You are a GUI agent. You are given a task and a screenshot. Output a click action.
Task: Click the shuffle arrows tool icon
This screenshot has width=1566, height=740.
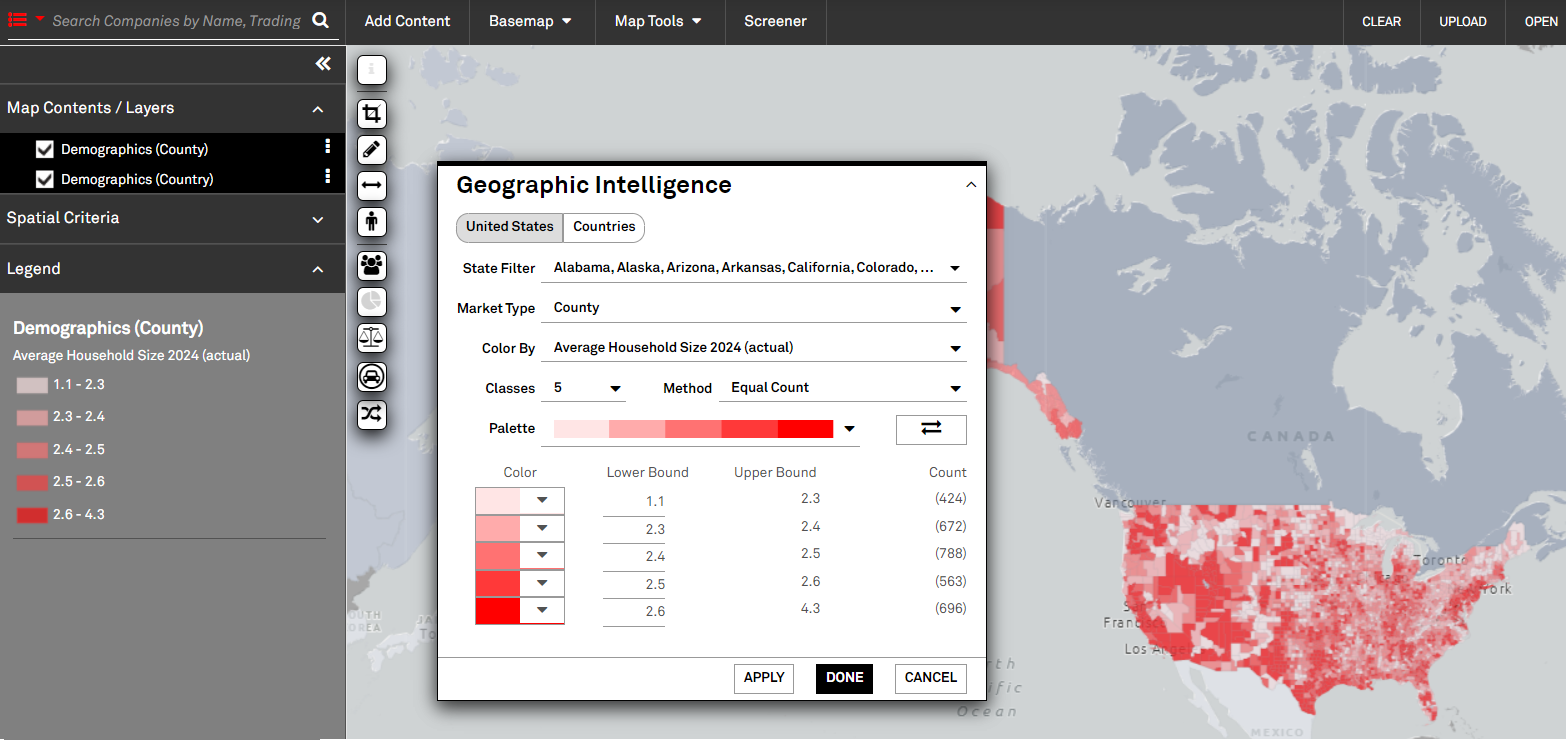pos(372,414)
